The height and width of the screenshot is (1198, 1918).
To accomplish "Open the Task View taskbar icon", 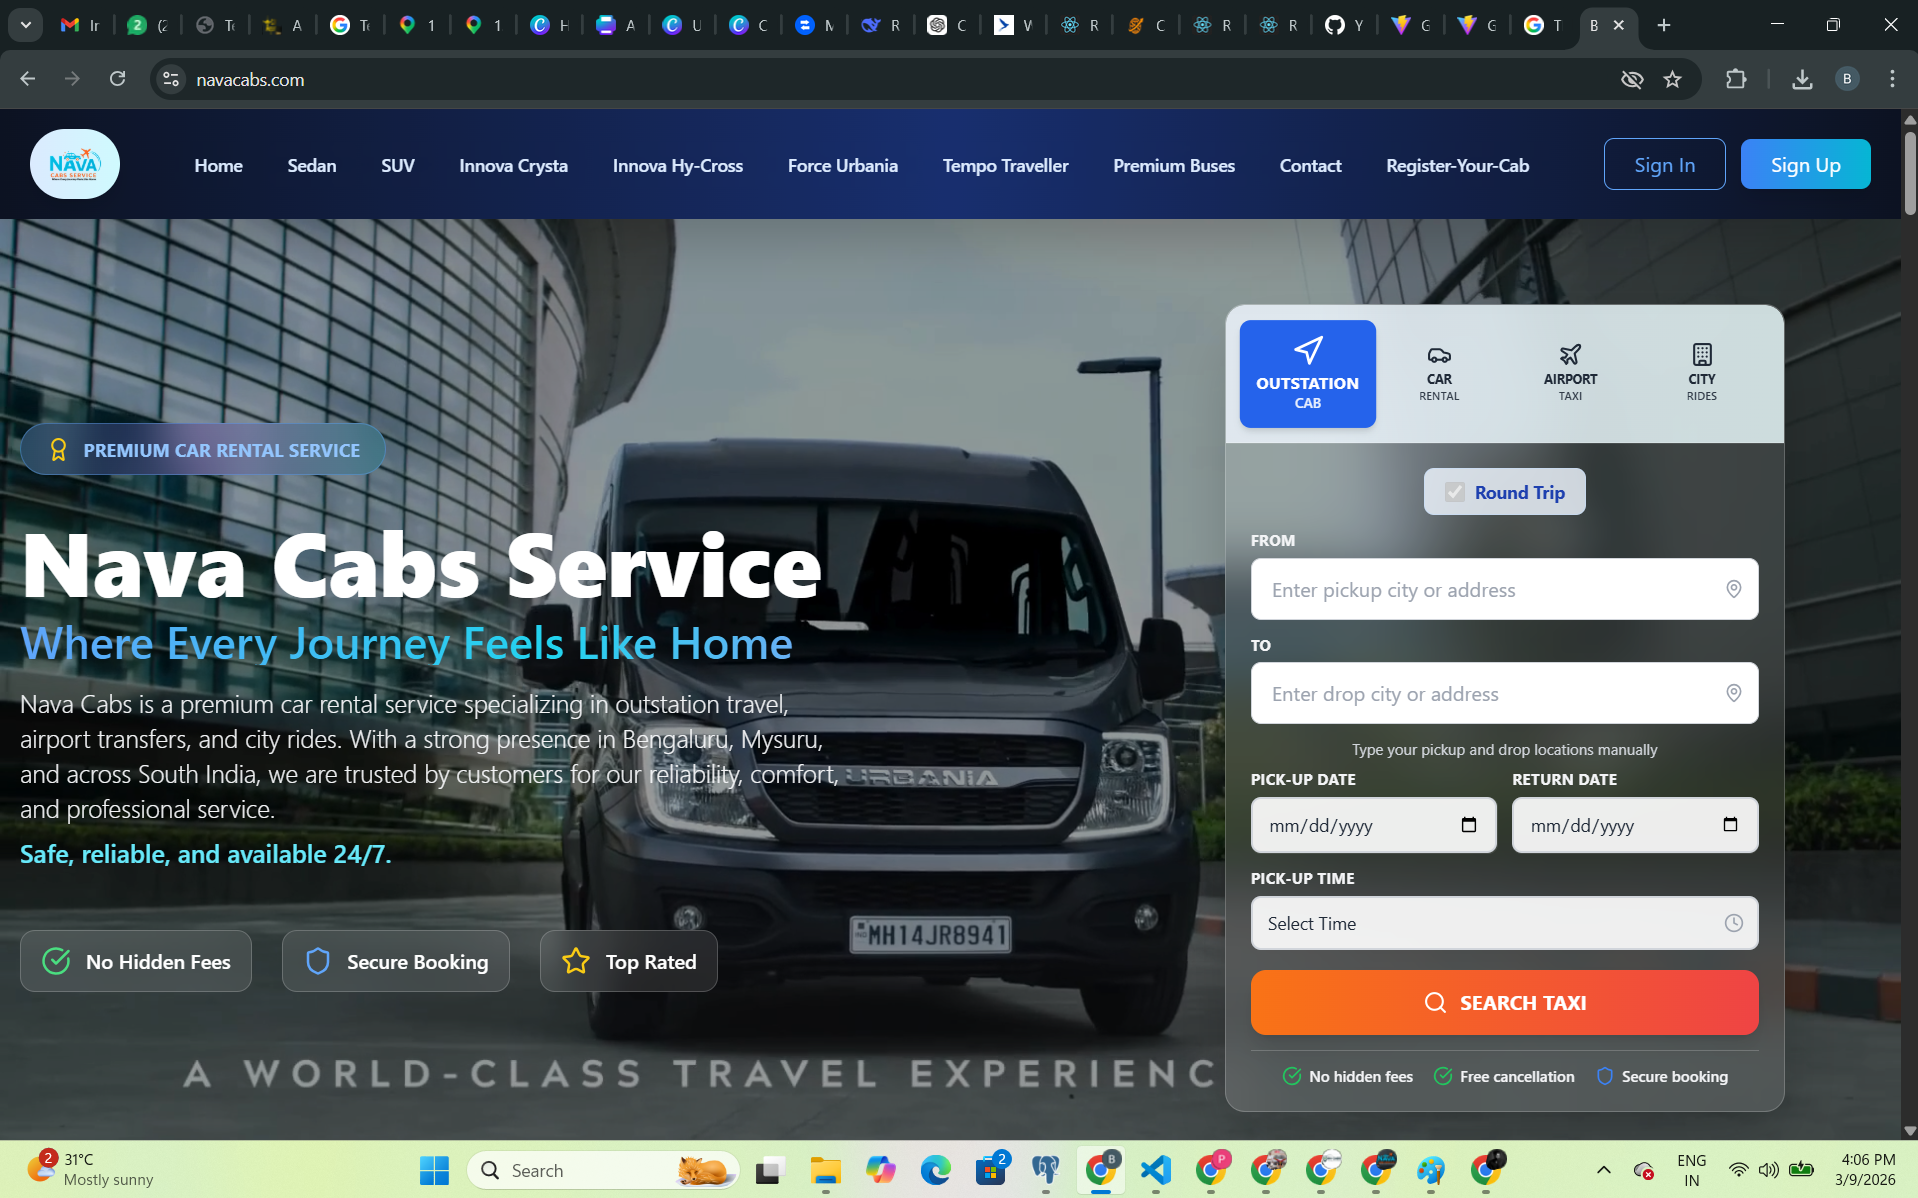I will (x=770, y=1170).
